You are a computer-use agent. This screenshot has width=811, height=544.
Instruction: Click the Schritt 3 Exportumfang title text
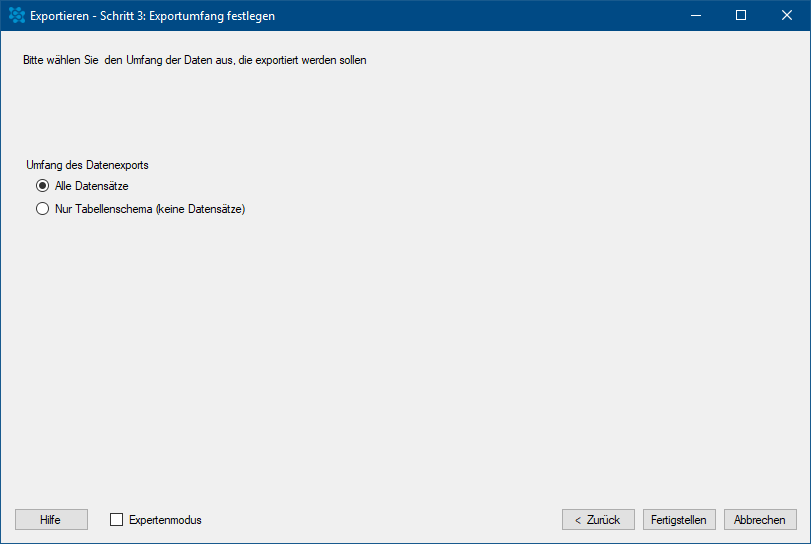[x=187, y=16]
